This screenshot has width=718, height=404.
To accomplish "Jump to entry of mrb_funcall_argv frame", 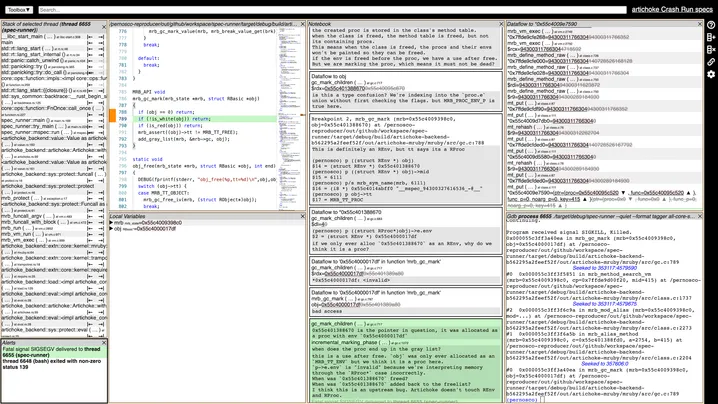I will (x=90, y=216).
